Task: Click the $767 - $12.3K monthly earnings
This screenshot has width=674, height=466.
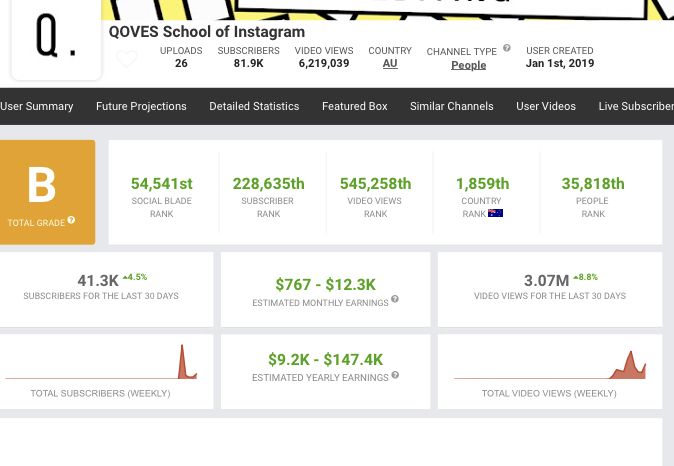Action: (325, 285)
